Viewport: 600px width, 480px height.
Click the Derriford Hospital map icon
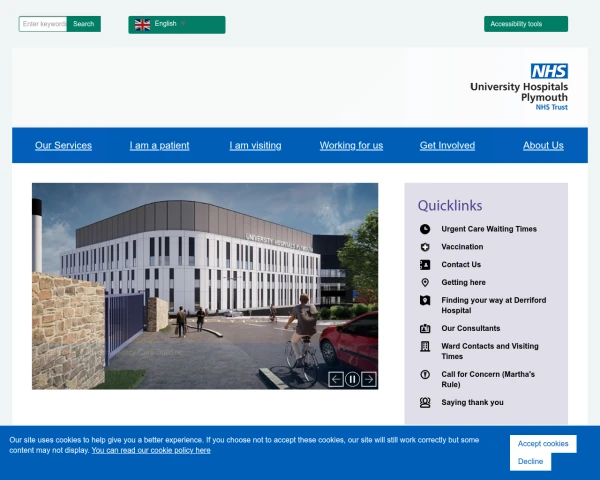point(425,300)
